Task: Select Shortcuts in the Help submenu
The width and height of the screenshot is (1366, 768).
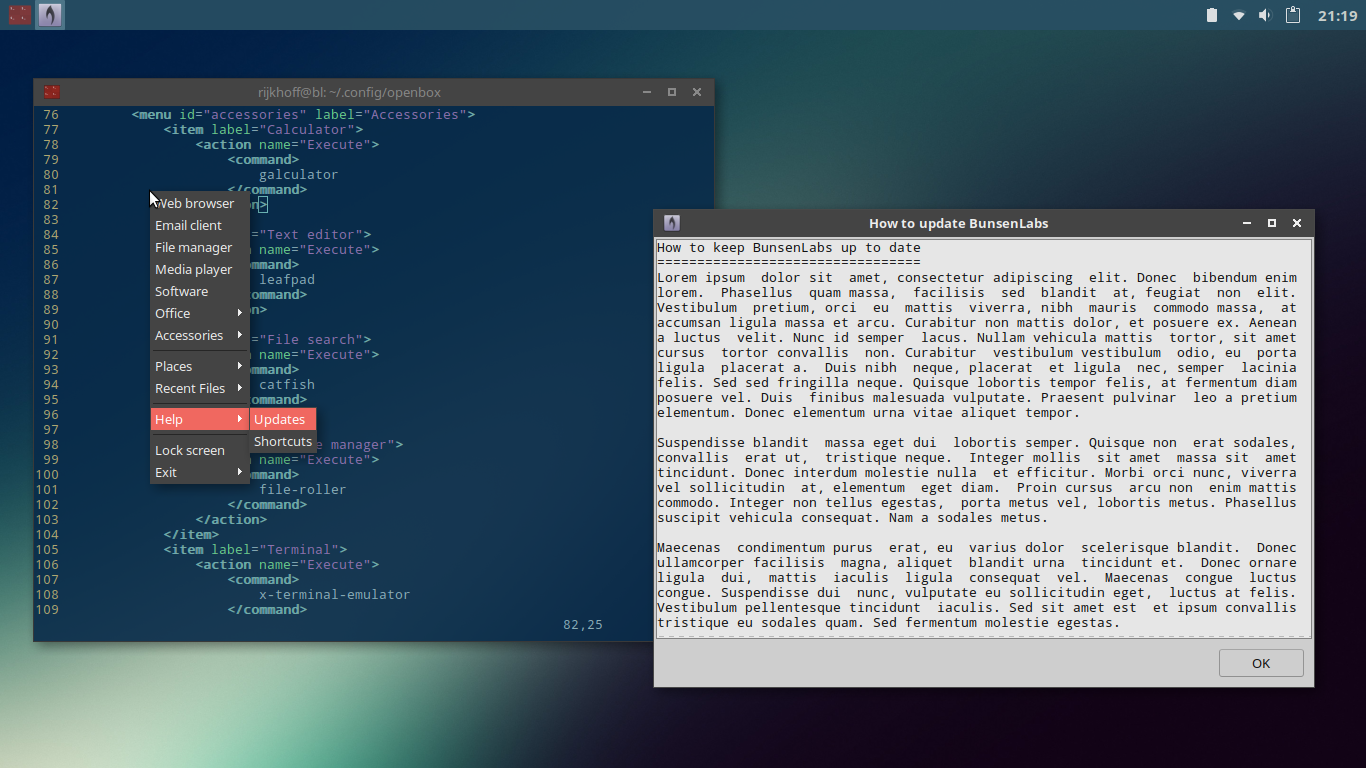Action: click(283, 441)
